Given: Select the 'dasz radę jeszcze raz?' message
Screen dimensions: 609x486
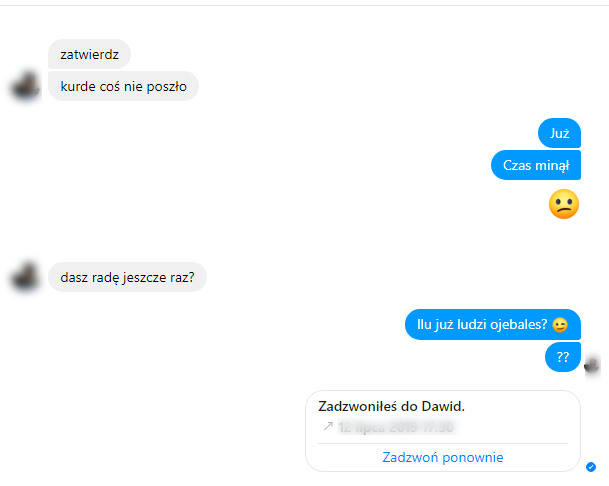Looking at the screenshot, I should 127,277.
